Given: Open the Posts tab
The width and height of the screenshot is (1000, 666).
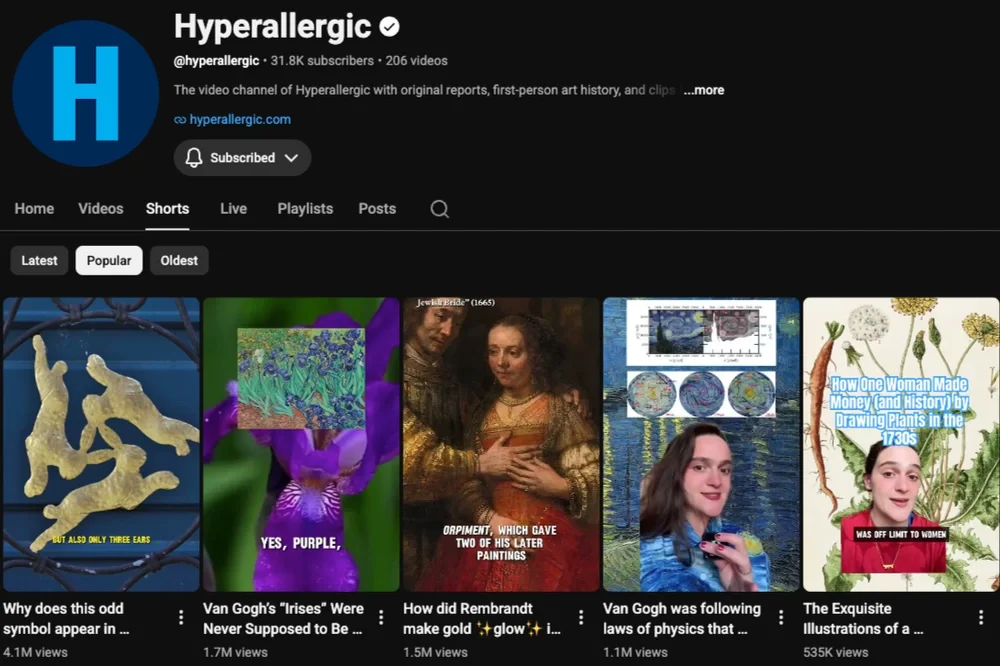Looking at the screenshot, I should point(377,209).
